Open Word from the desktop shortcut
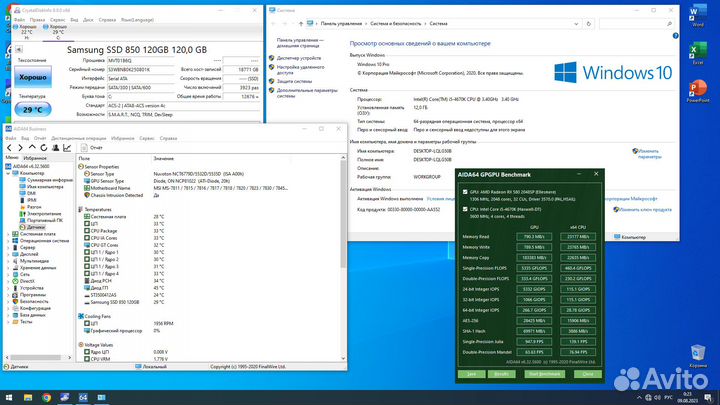720x405 pixels. tap(698, 15)
